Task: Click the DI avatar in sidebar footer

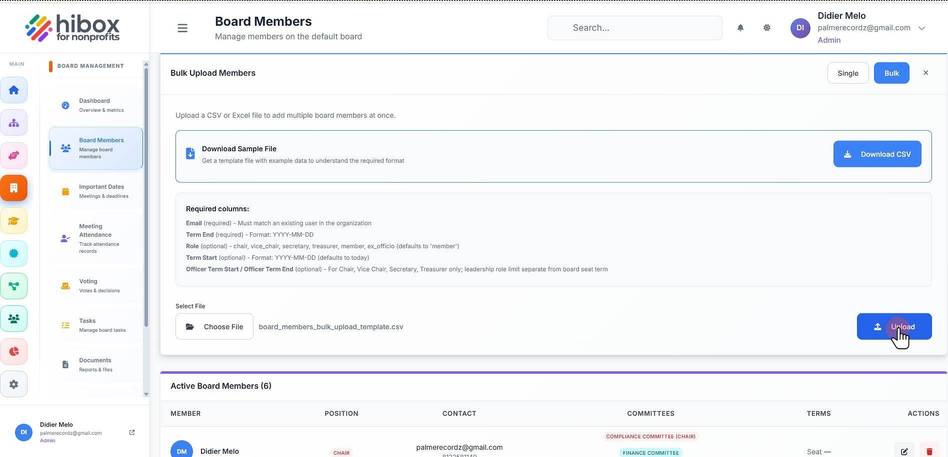Action: tap(23, 432)
